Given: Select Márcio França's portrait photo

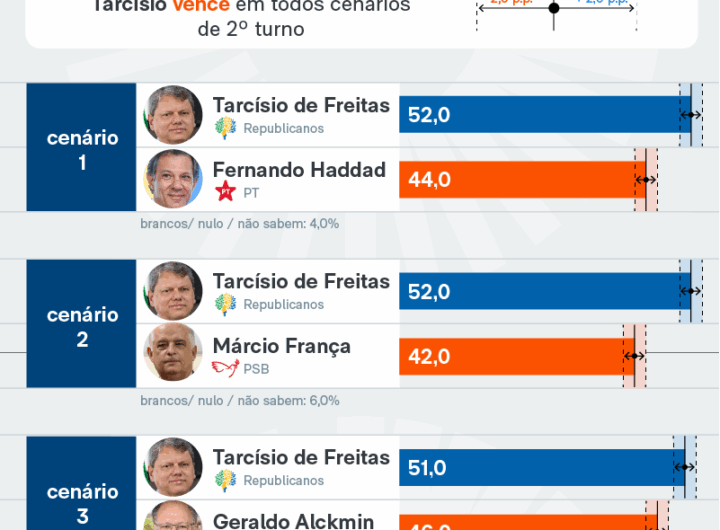Looking at the screenshot, I should pos(173,355).
